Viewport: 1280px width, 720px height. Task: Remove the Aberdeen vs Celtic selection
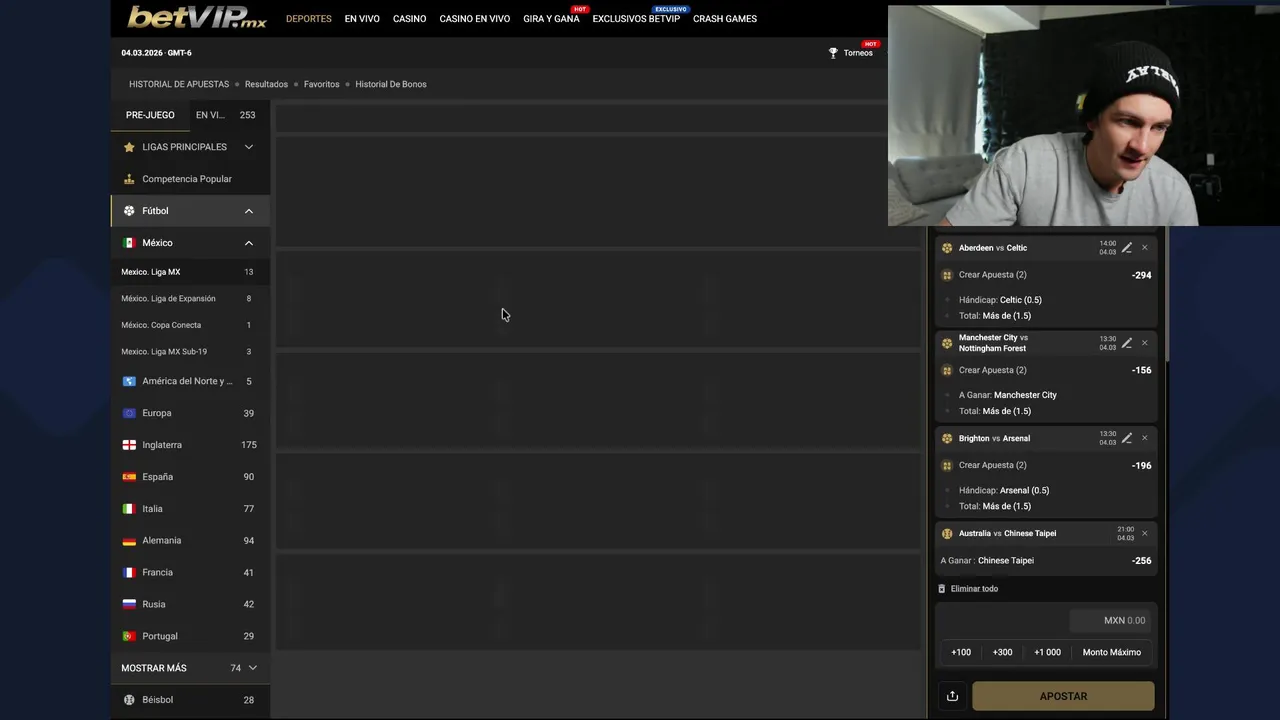(1145, 248)
